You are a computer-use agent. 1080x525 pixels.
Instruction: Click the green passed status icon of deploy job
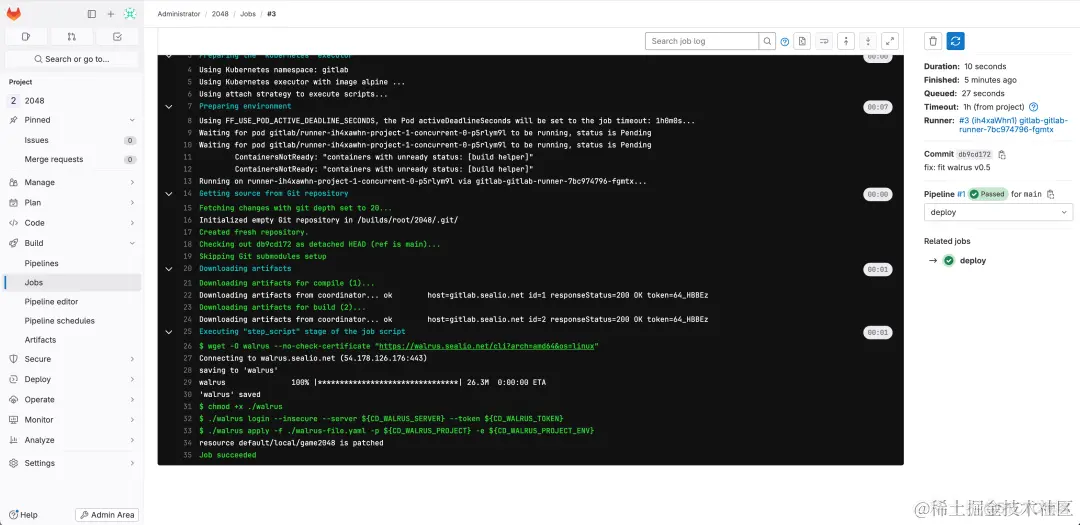[x=948, y=260]
